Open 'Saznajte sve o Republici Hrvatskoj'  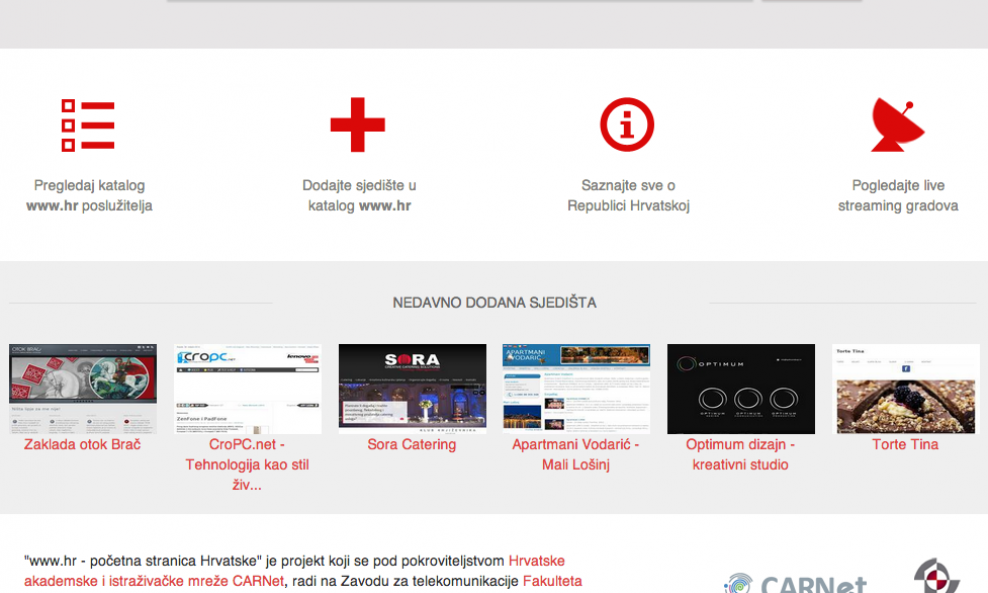click(x=628, y=195)
